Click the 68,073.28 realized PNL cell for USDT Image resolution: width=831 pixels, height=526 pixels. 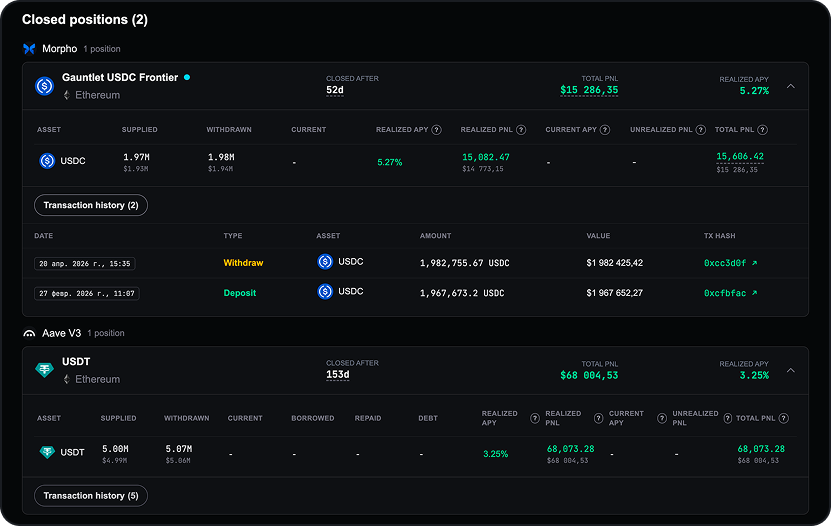(x=570, y=449)
